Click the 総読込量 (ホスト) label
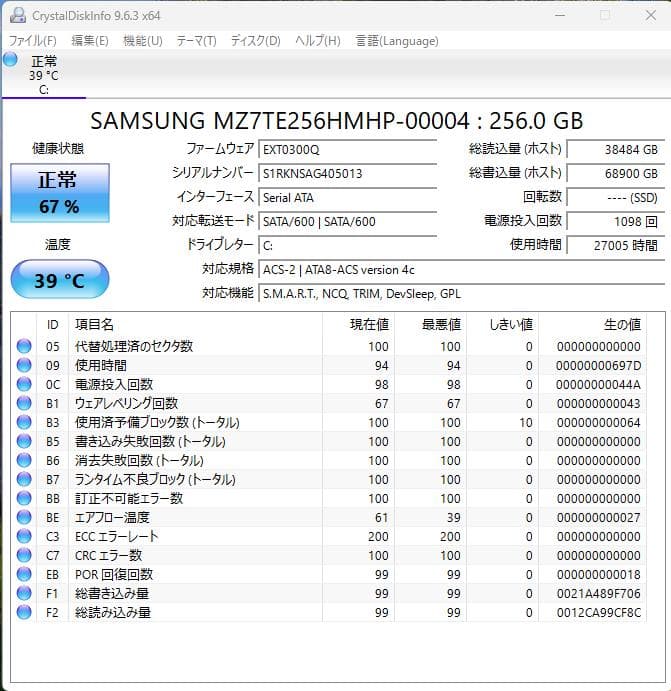Image resolution: width=671 pixels, height=691 pixels. click(515, 149)
